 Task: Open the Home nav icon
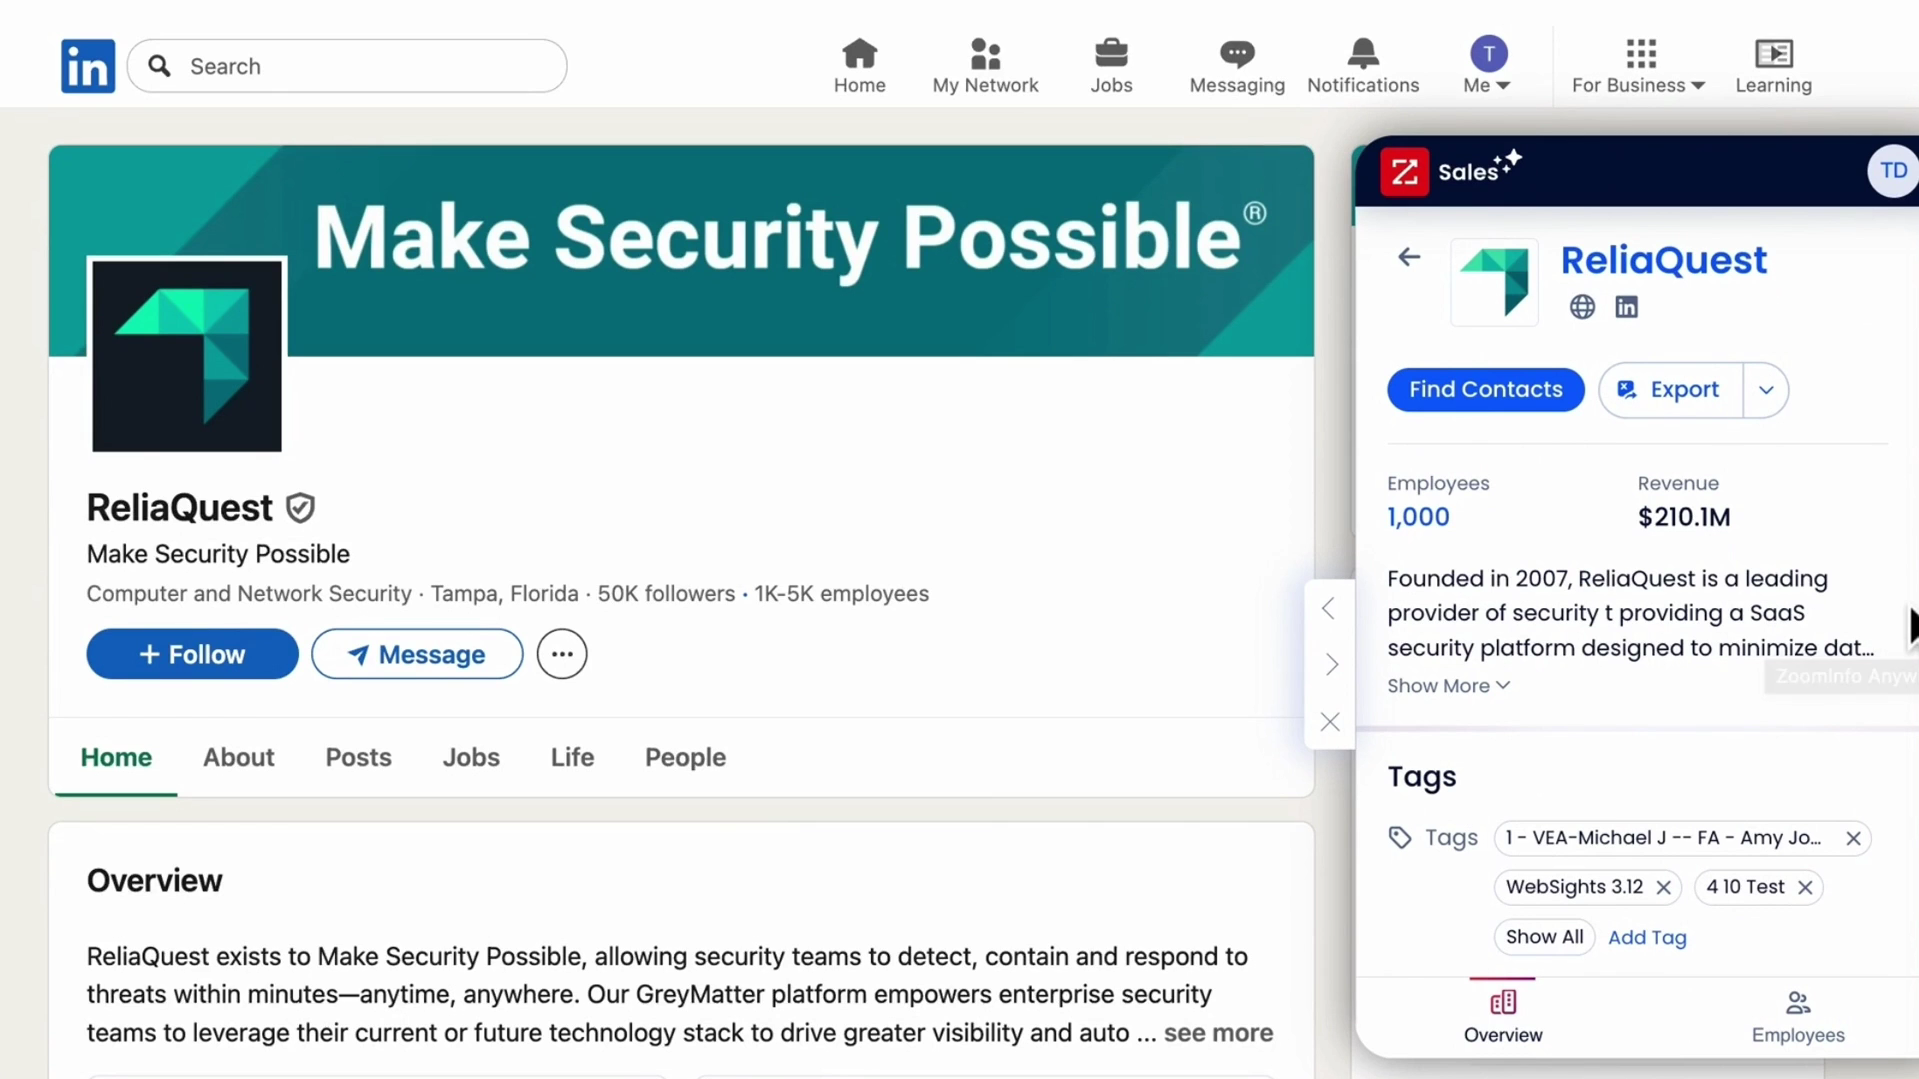pos(859,66)
